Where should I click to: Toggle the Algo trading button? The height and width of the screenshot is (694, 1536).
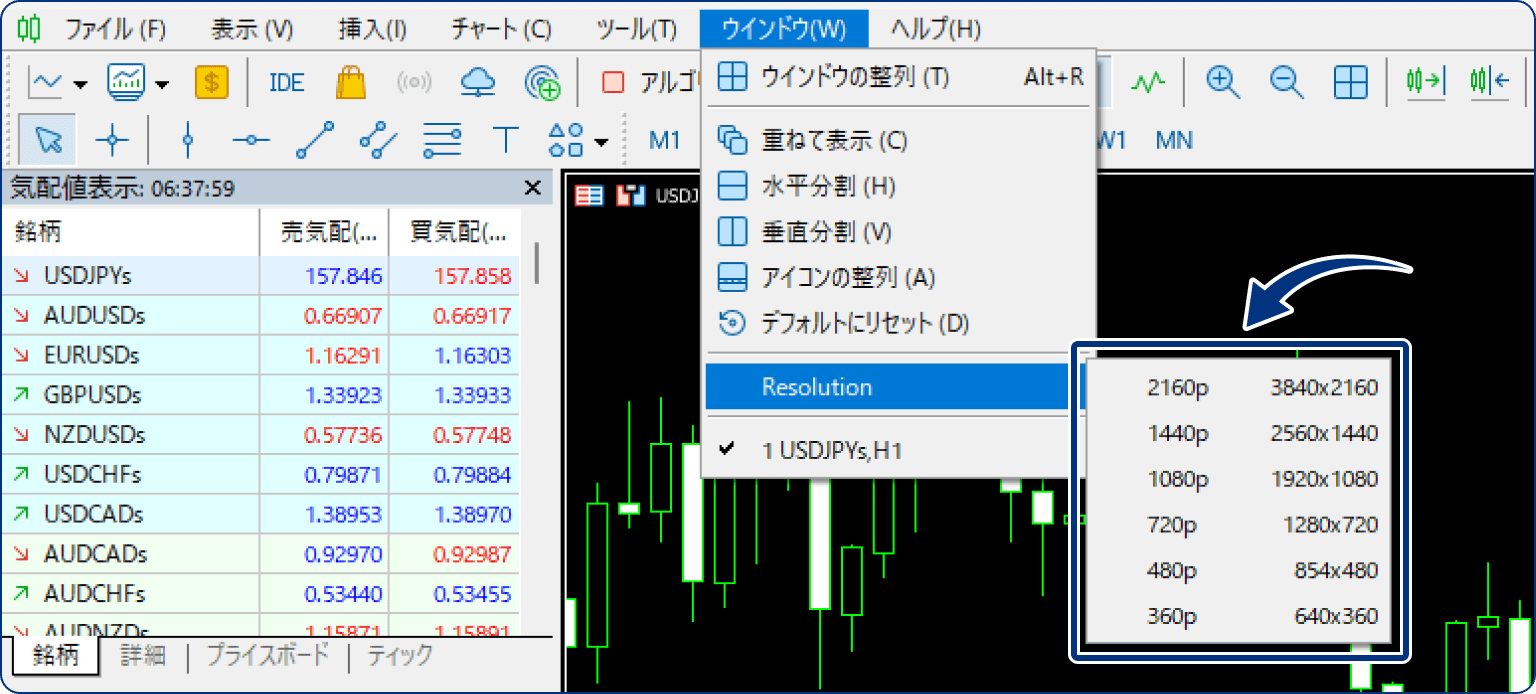650,83
